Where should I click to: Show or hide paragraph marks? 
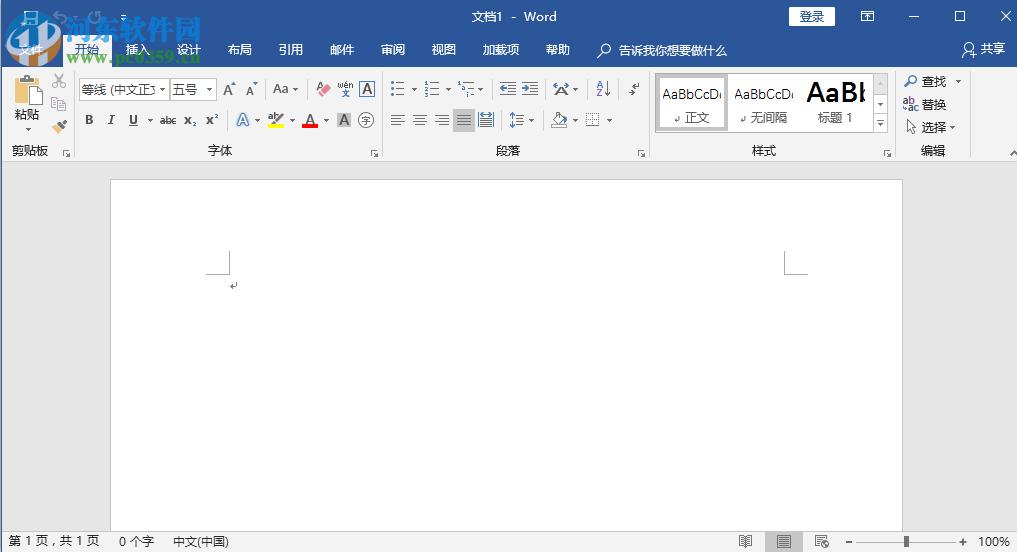(634, 89)
